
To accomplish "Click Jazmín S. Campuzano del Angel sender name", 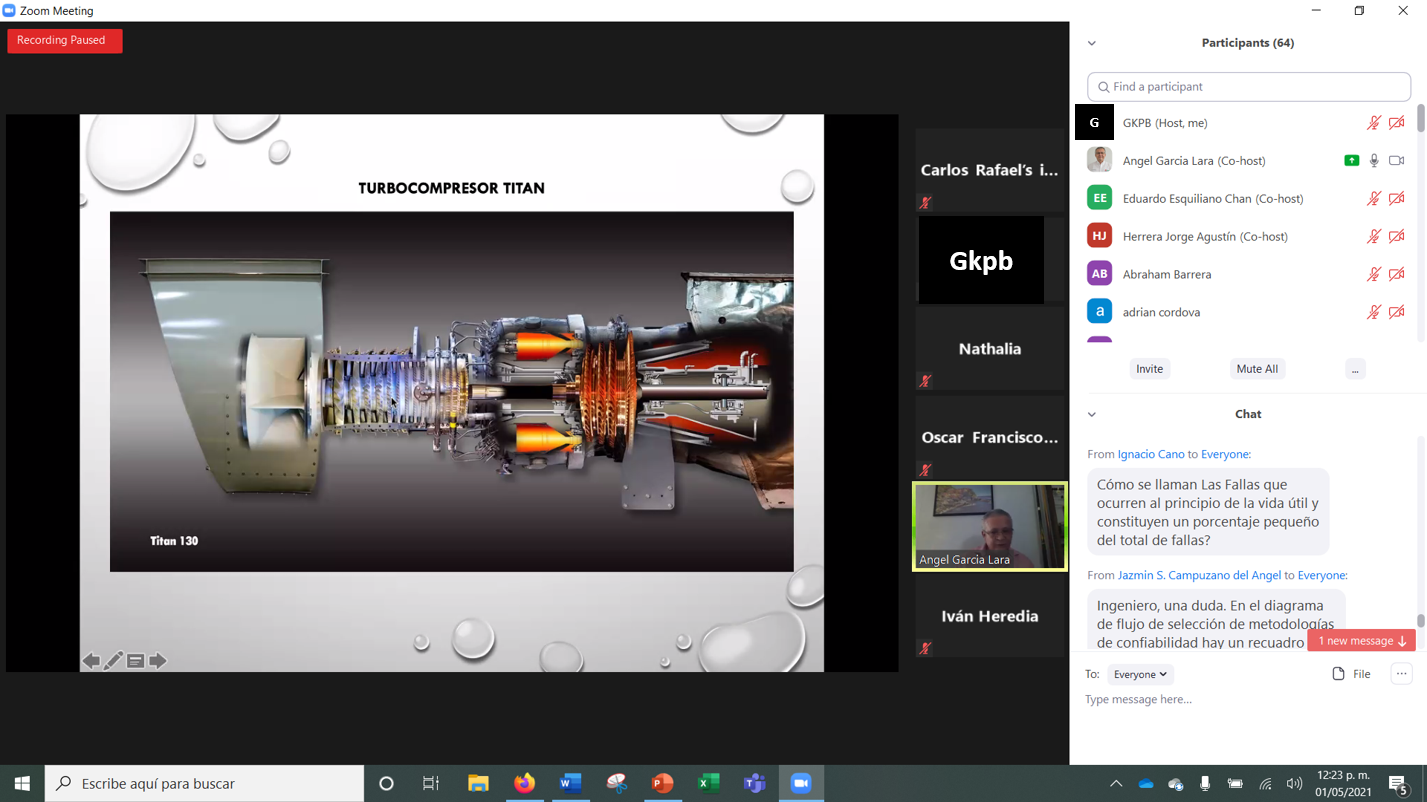I will point(1199,575).
